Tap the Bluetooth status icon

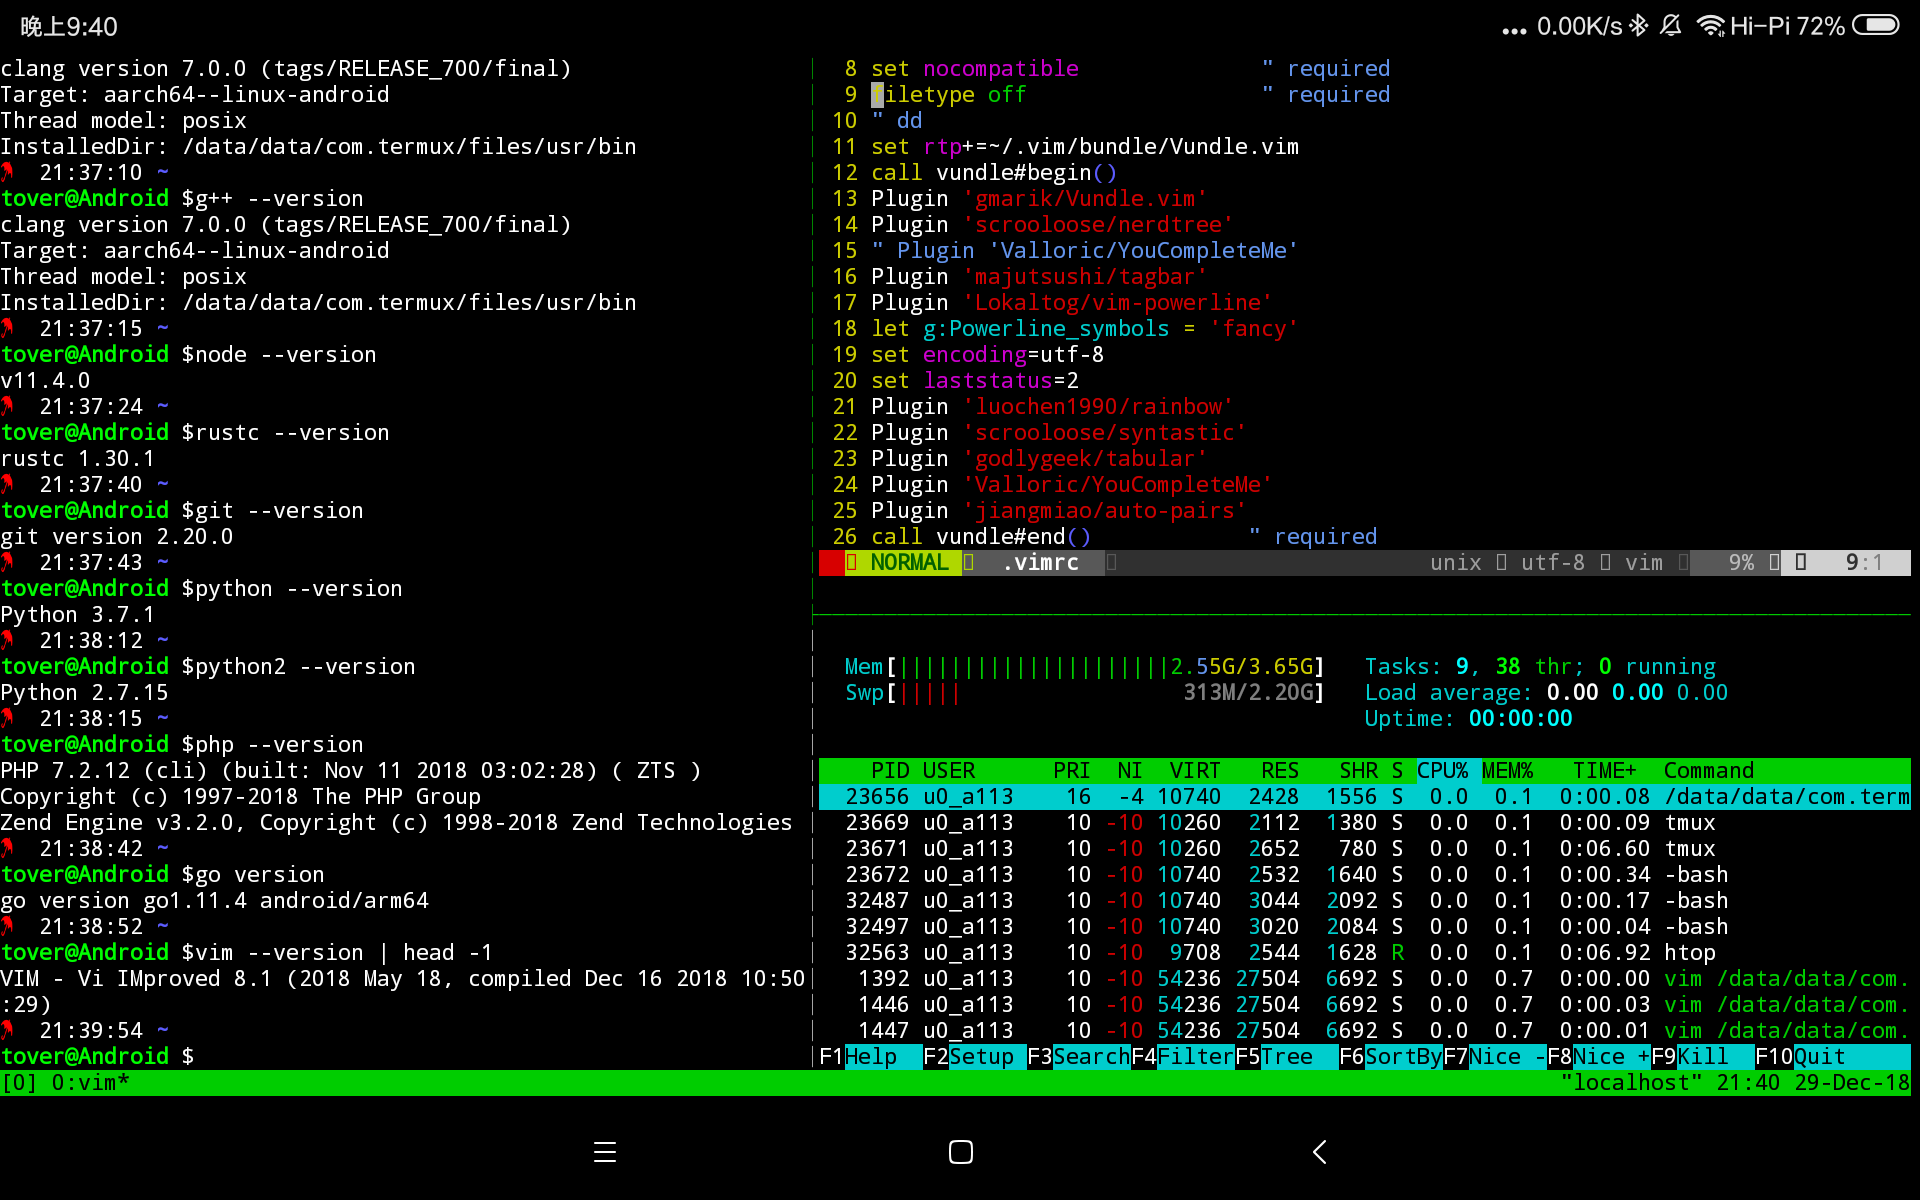(1638, 25)
